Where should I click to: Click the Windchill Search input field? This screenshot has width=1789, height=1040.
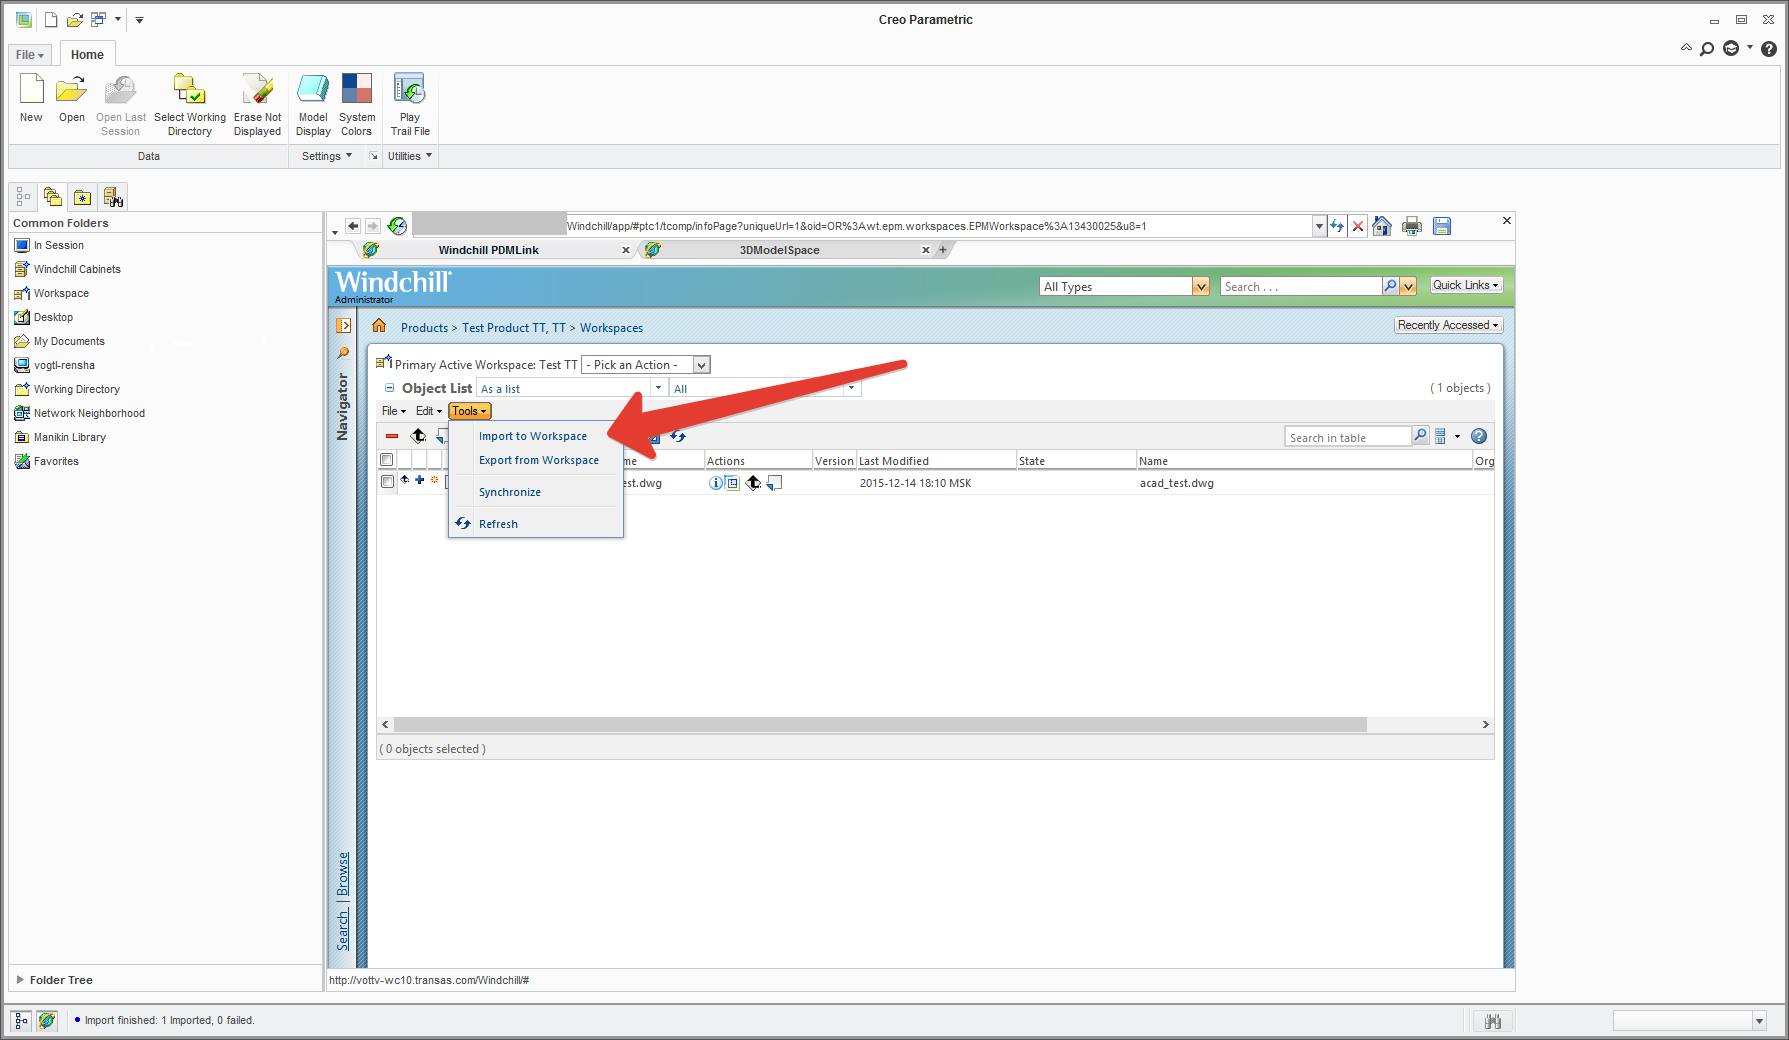pos(1301,287)
